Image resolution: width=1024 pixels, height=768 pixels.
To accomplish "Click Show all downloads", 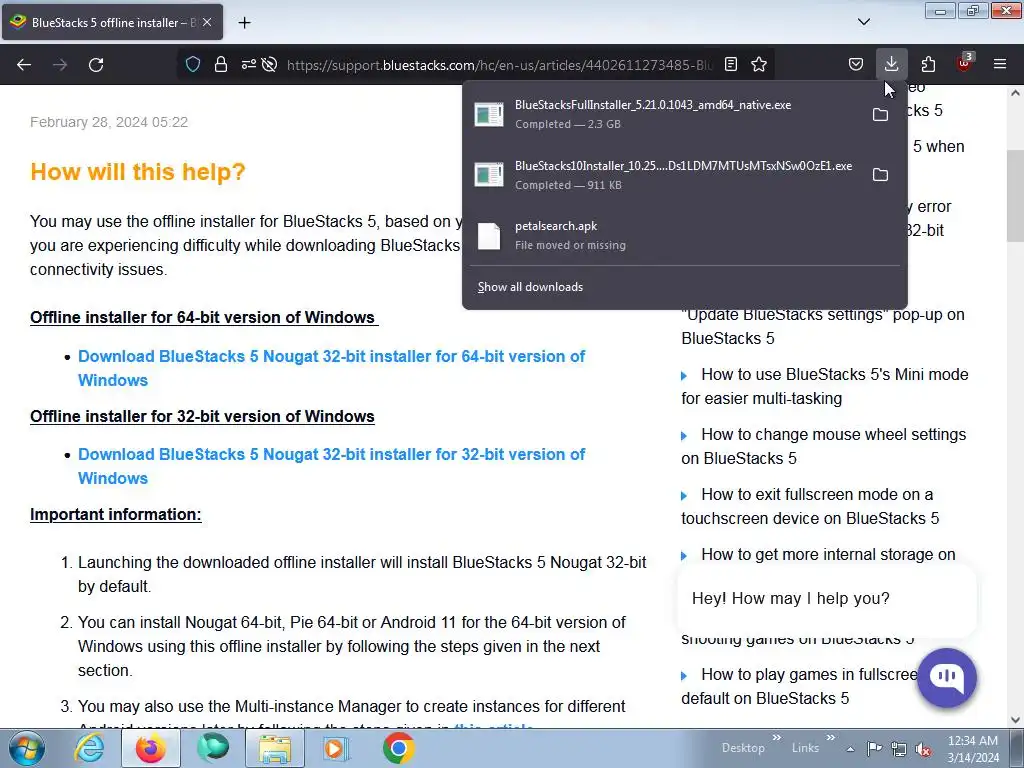I will 530,287.
